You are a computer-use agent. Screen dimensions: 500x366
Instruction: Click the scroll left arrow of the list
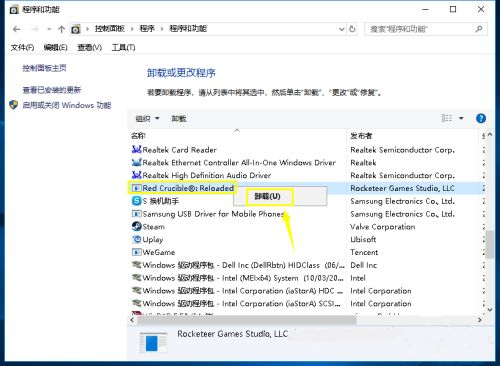click(x=132, y=320)
